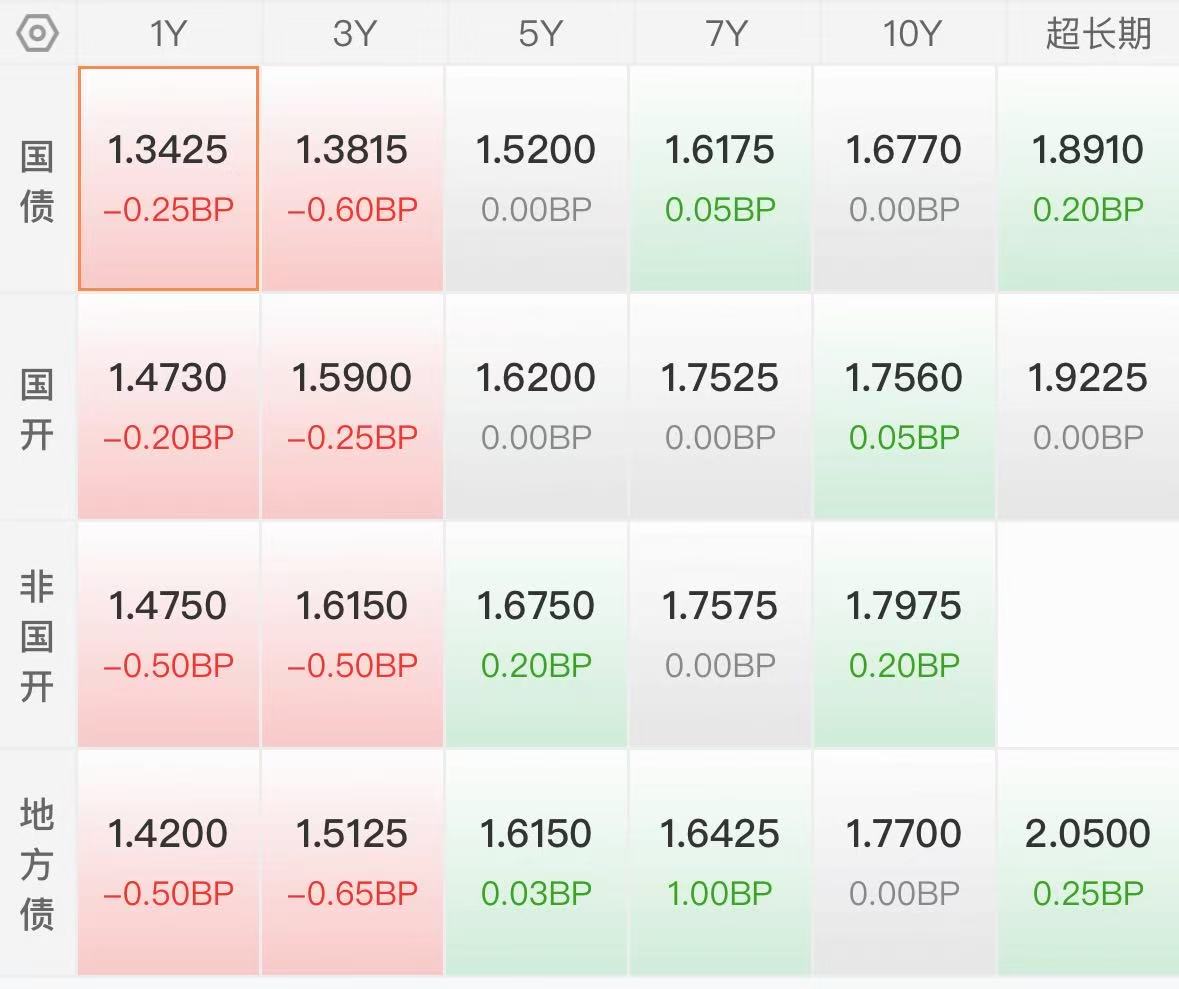
Task: Open the 国开 10Y cell showing 1.7560
Action: [904, 406]
